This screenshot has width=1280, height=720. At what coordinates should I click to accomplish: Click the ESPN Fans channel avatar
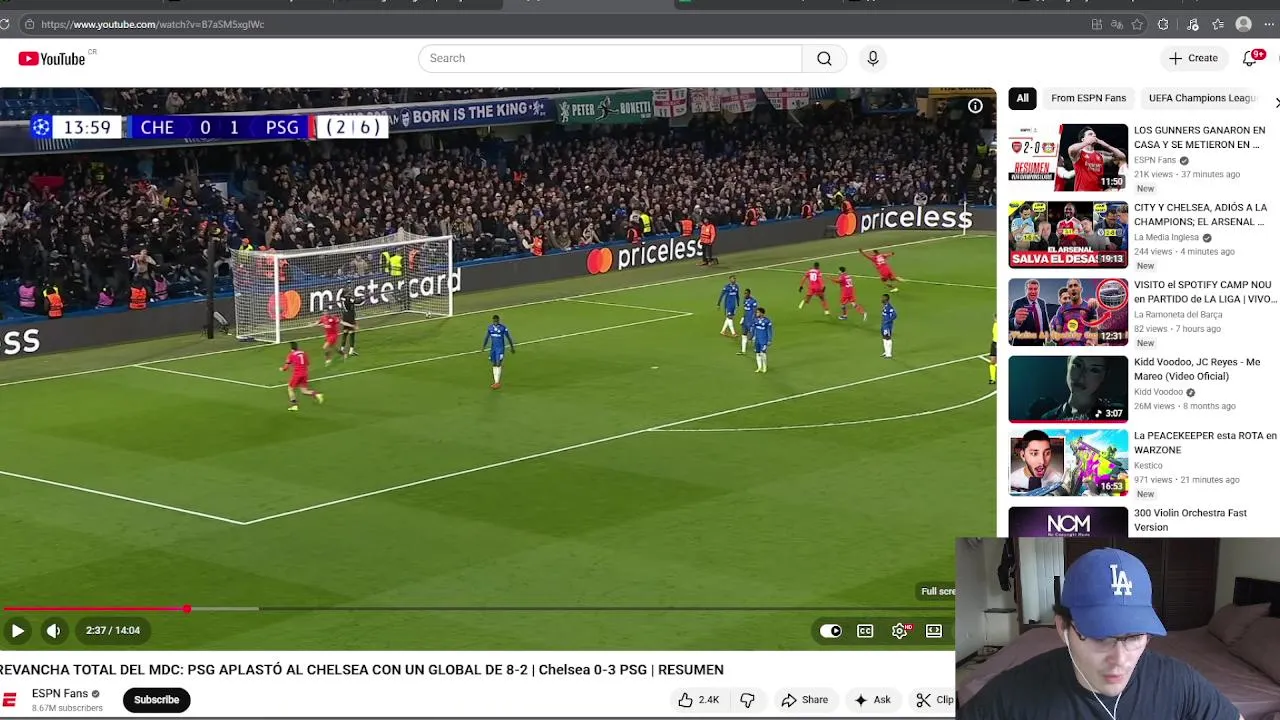[9, 700]
